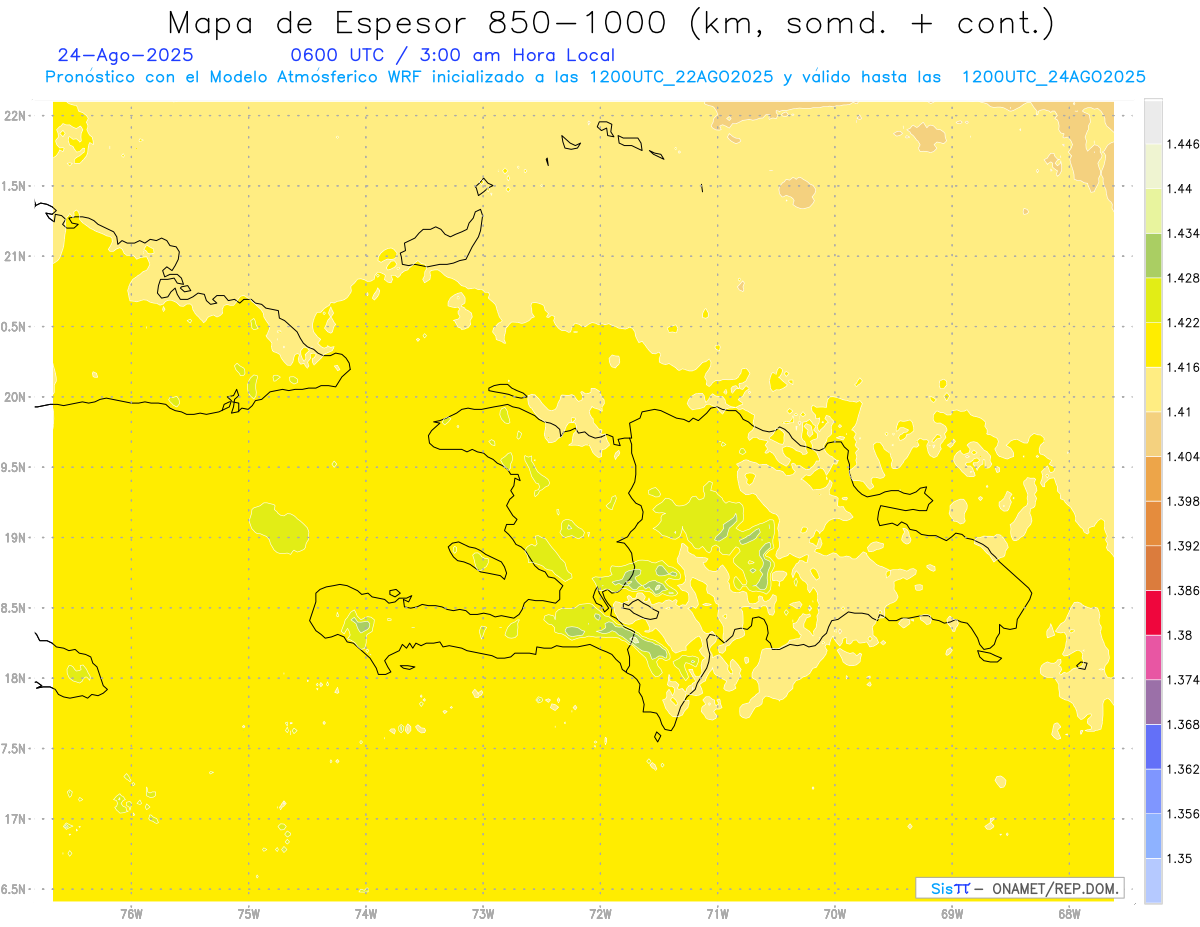1200x927 pixels.
Task: Select the date text '24-Ago-2025'
Action: tap(126, 56)
